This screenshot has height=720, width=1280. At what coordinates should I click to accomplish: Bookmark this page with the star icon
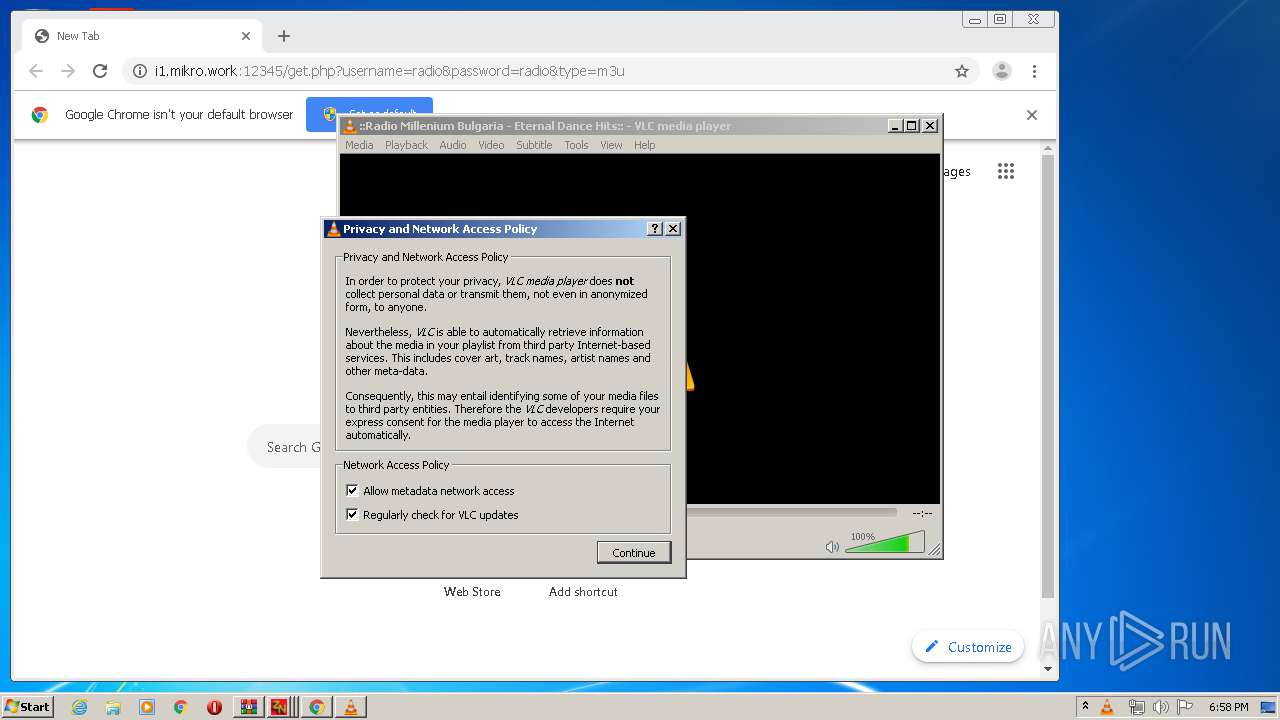(x=962, y=71)
